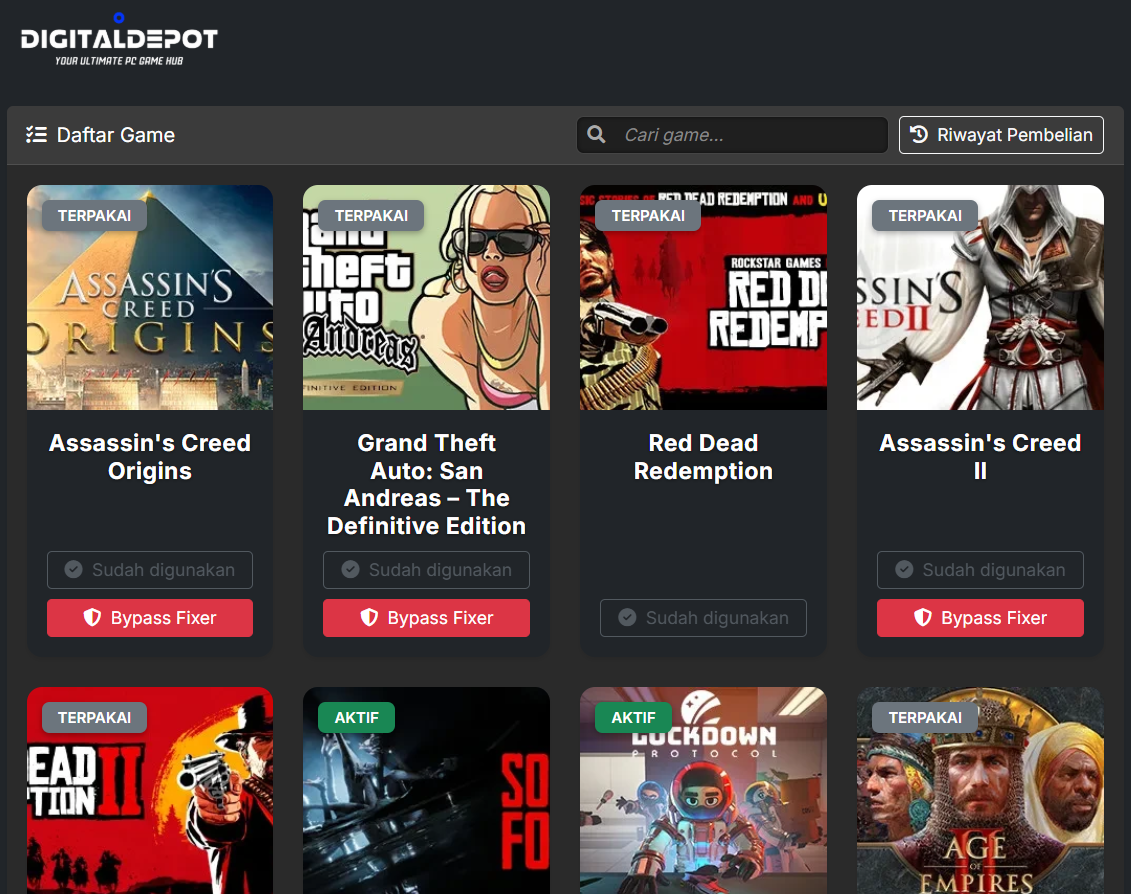Click the Daftar Game heading
The height and width of the screenshot is (894, 1131).
(116, 135)
